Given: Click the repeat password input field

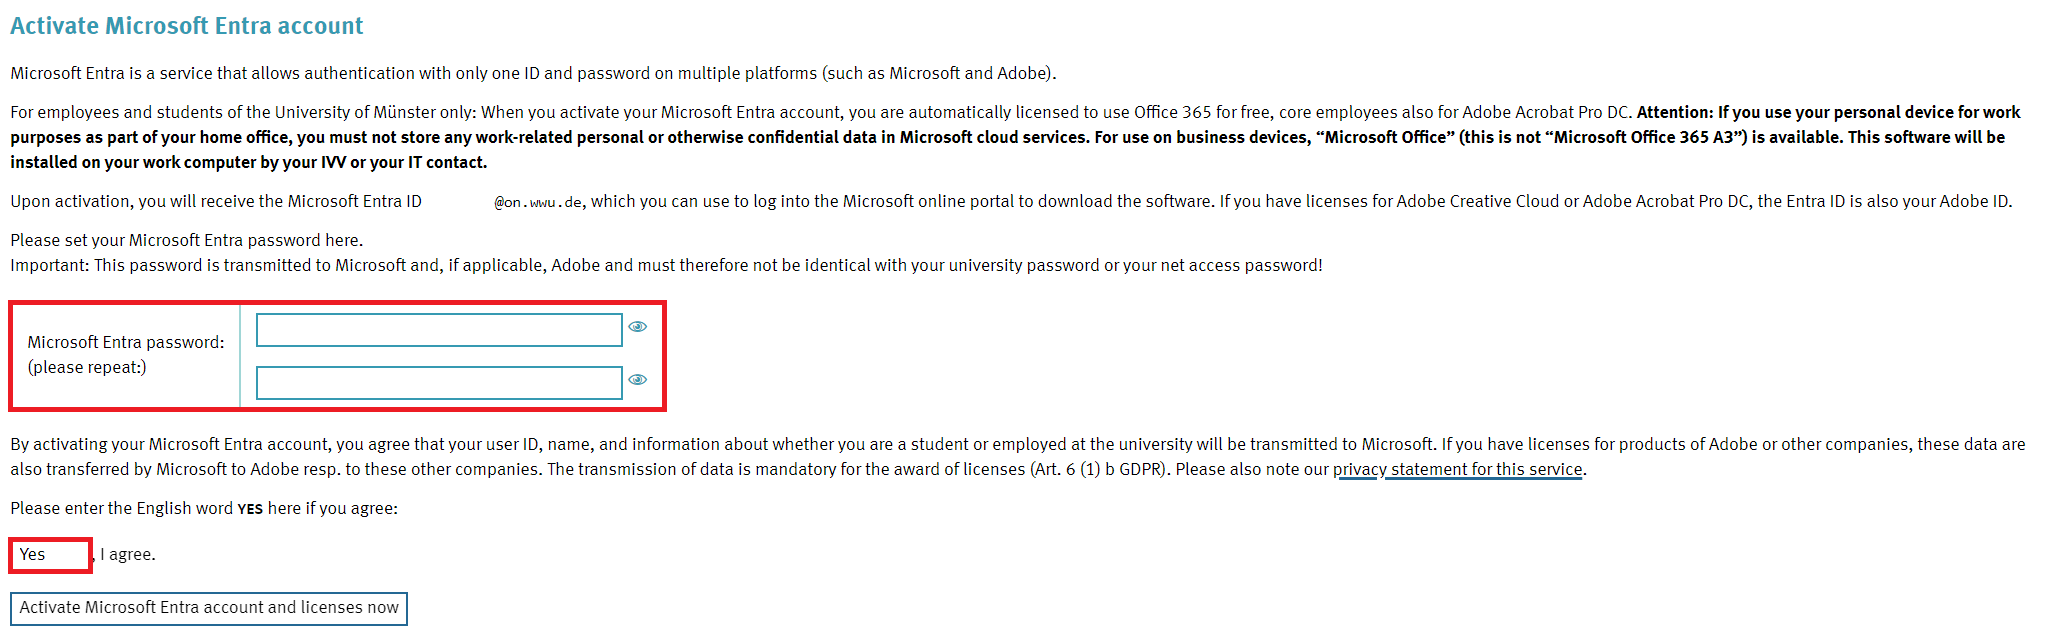Looking at the screenshot, I should click(439, 383).
